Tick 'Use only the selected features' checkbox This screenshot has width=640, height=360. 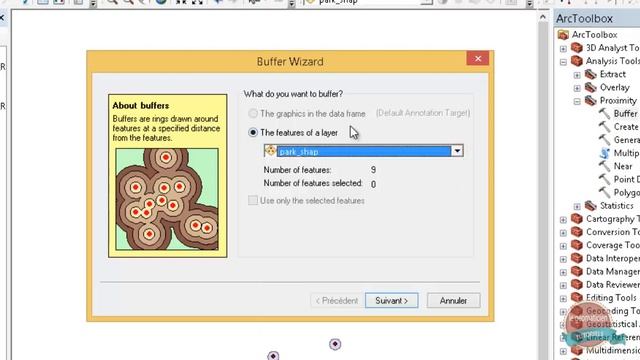click(253, 200)
